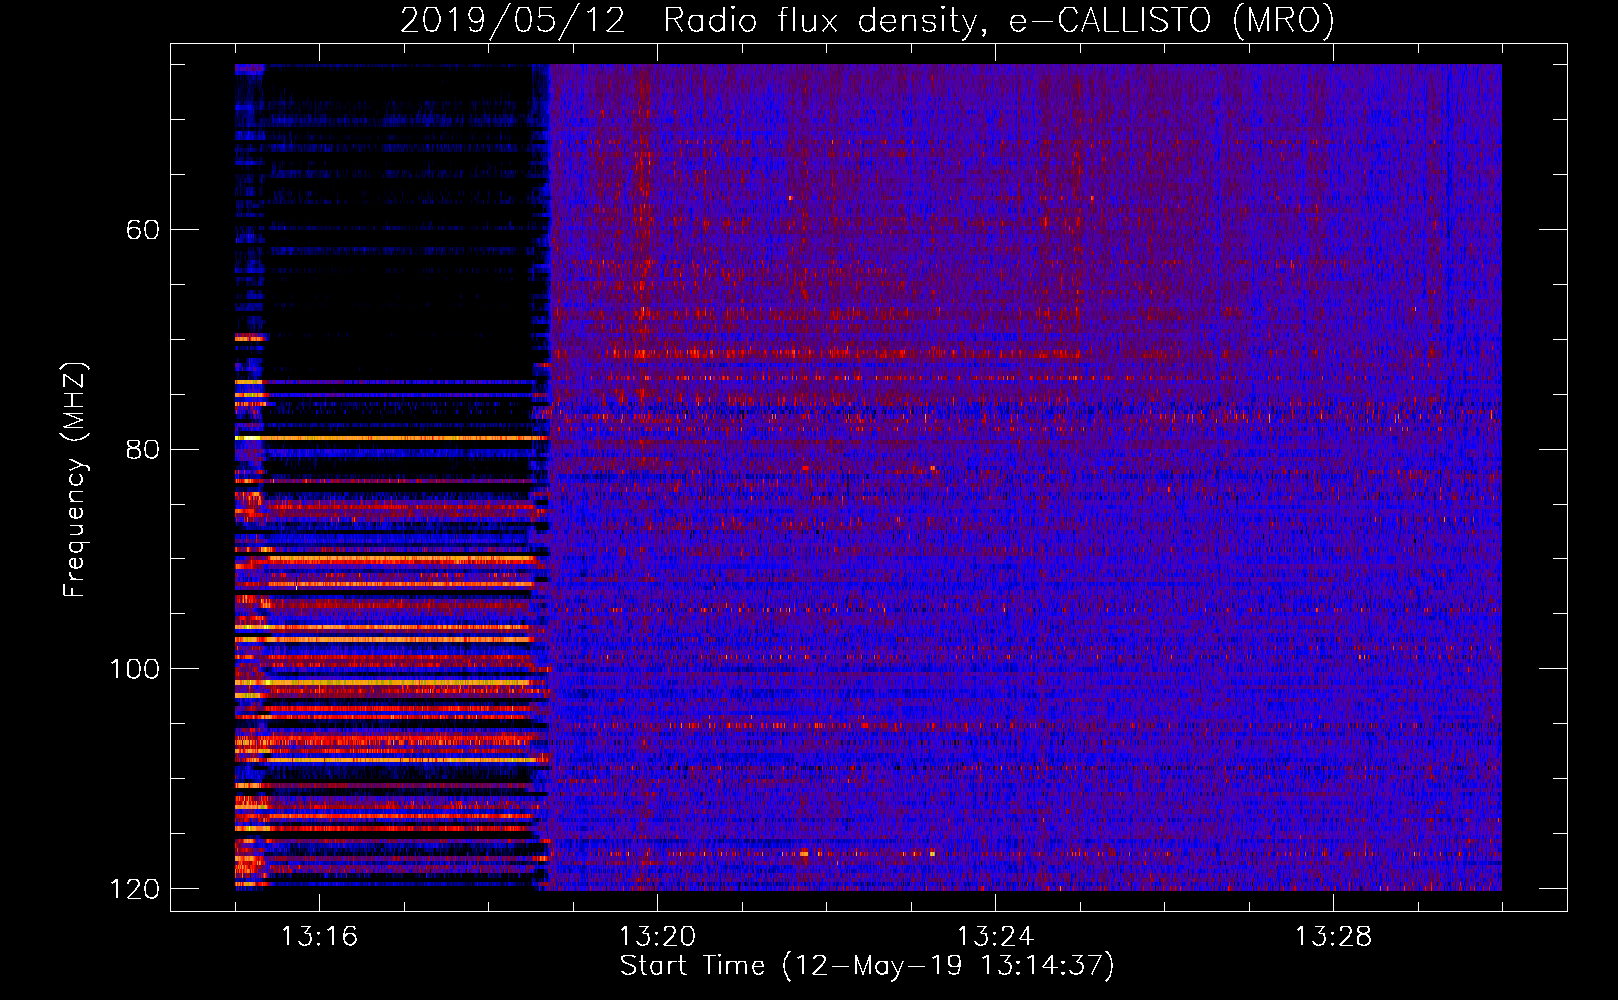The width and height of the screenshot is (1618, 1000).
Task: Click the 120 frequency tick label
Action: point(134,889)
